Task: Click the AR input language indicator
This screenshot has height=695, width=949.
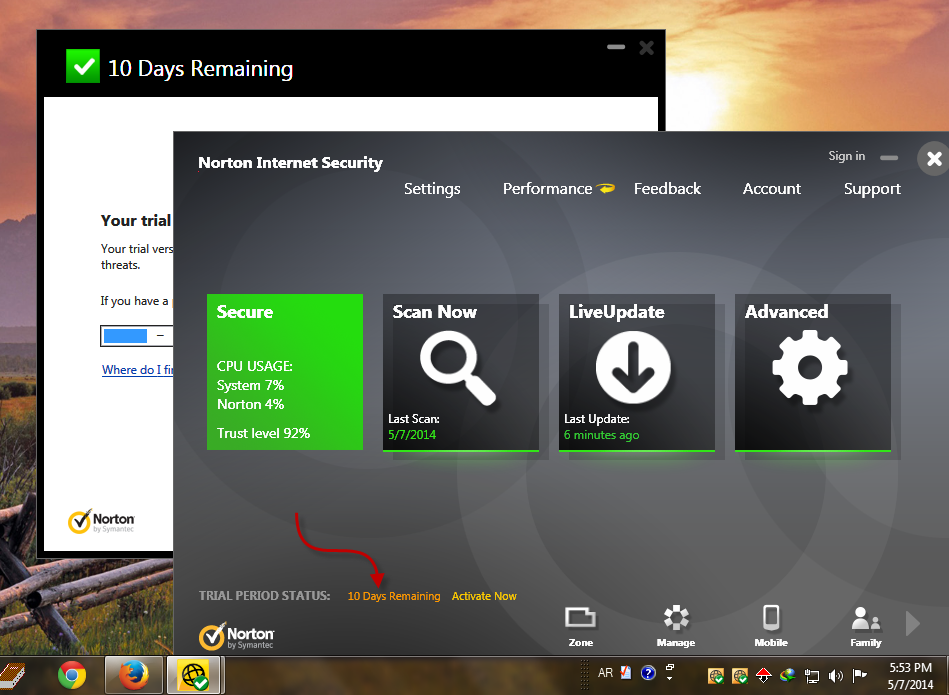Action: tap(605, 673)
